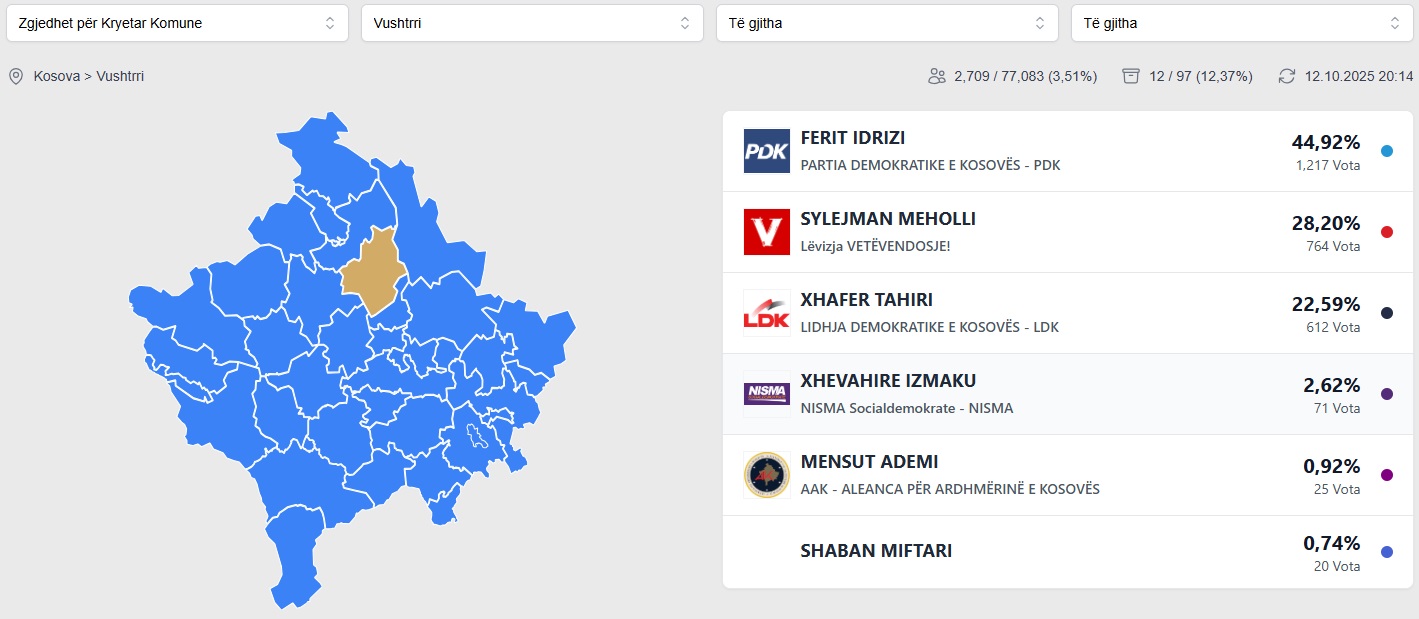
Task: Click the ballot box icon
Action: coord(1131,76)
